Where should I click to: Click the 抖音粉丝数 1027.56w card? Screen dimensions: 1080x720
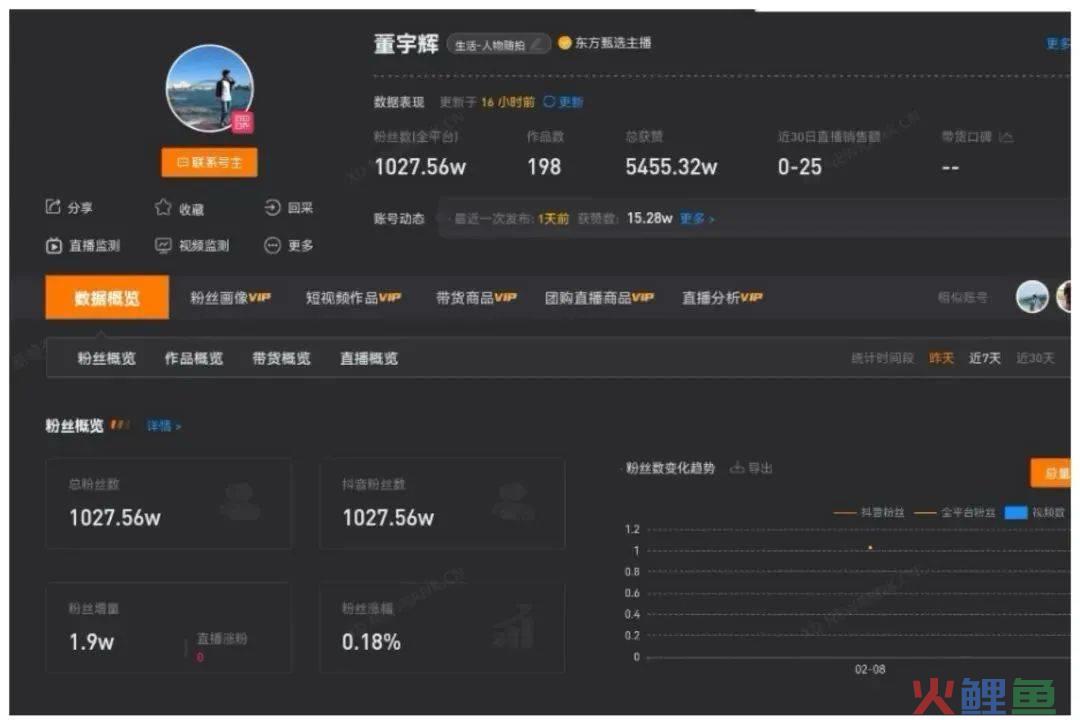pyautogui.click(x=442, y=504)
